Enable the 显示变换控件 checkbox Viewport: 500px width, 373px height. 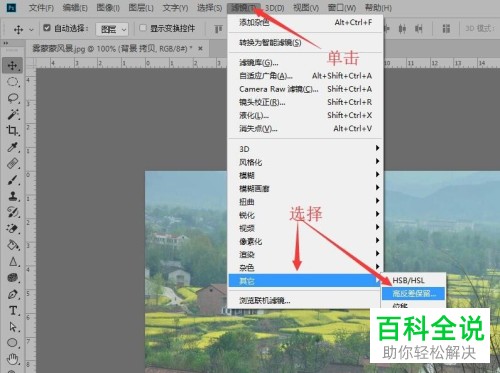pyautogui.click(x=143, y=28)
